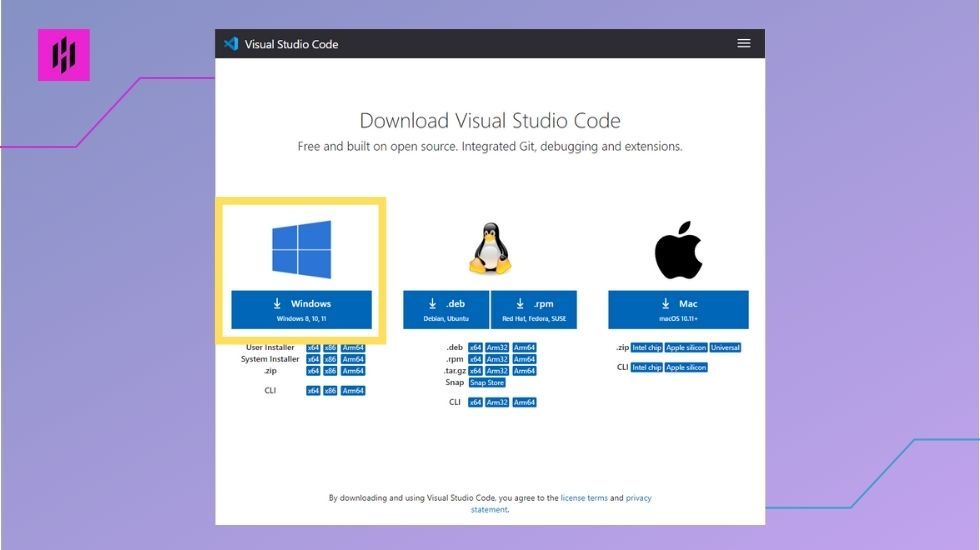The width and height of the screenshot is (980, 550).
Task: Get Windows .zip x86 build
Action: (330, 371)
